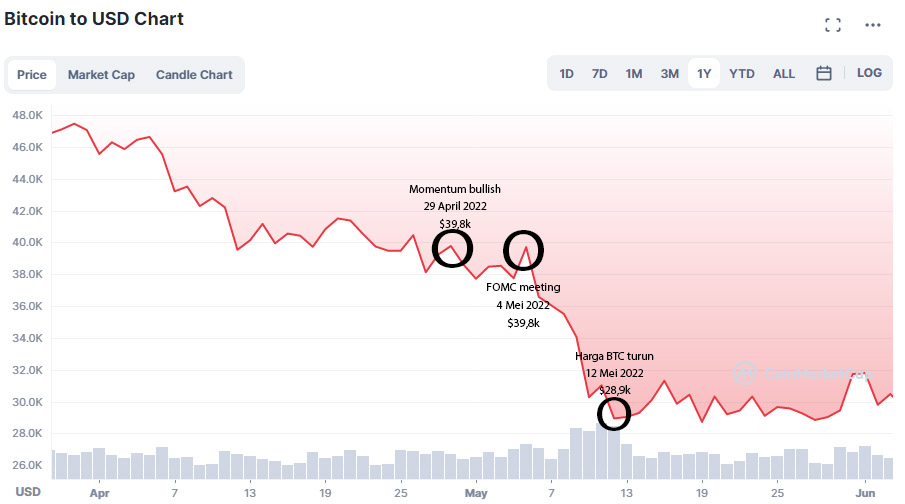Open fullscreen chart view icon

point(832,25)
